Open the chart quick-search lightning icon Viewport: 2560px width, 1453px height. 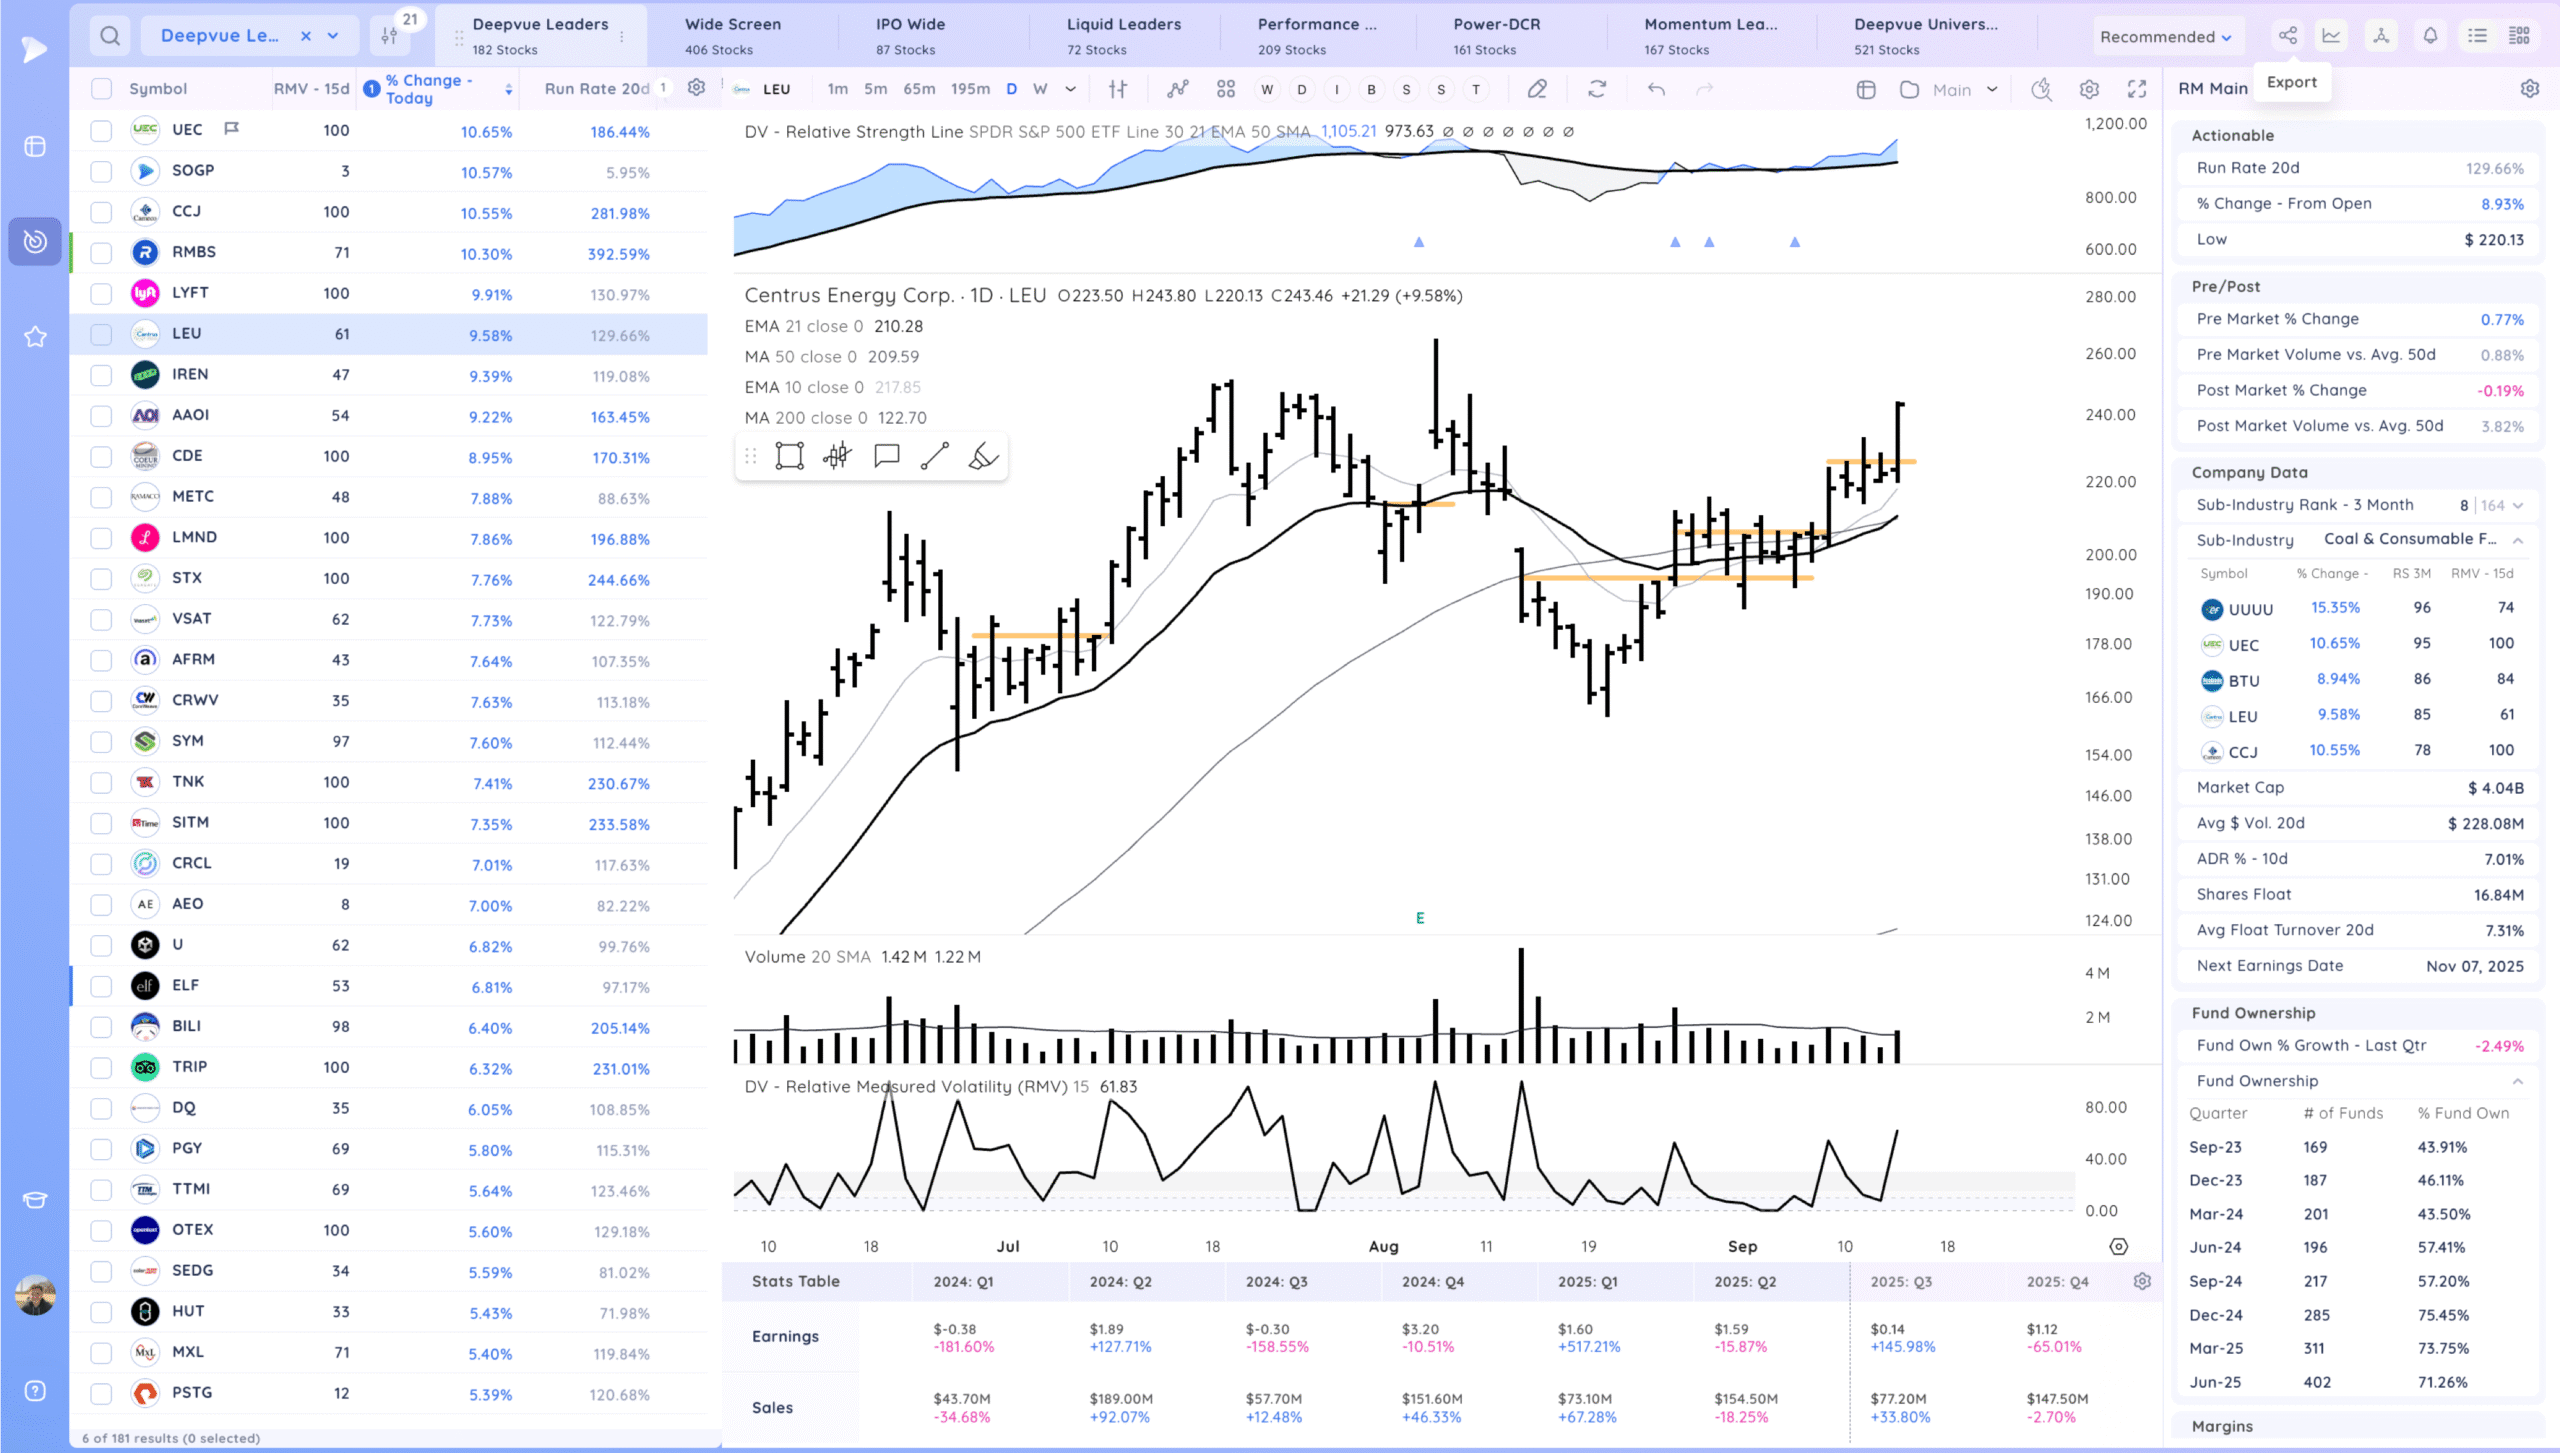click(x=2041, y=89)
